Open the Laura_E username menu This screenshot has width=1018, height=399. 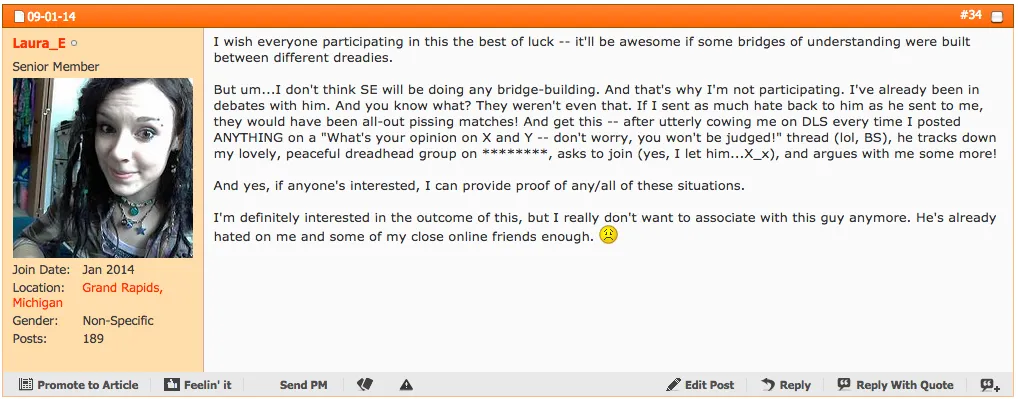39,43
